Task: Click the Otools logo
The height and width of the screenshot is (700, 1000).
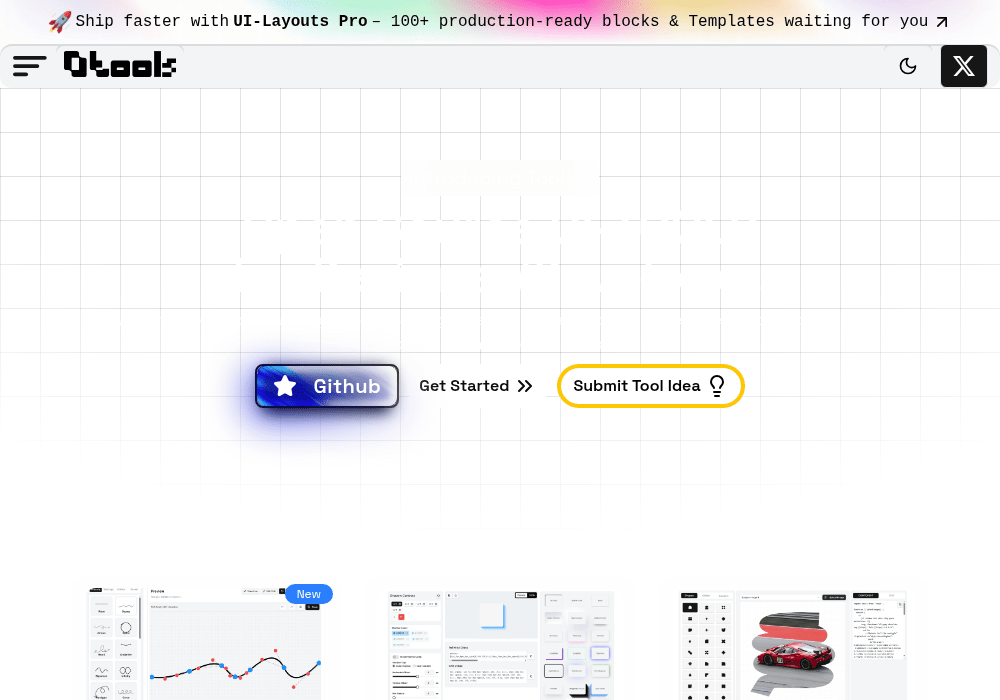Action: 120,64
